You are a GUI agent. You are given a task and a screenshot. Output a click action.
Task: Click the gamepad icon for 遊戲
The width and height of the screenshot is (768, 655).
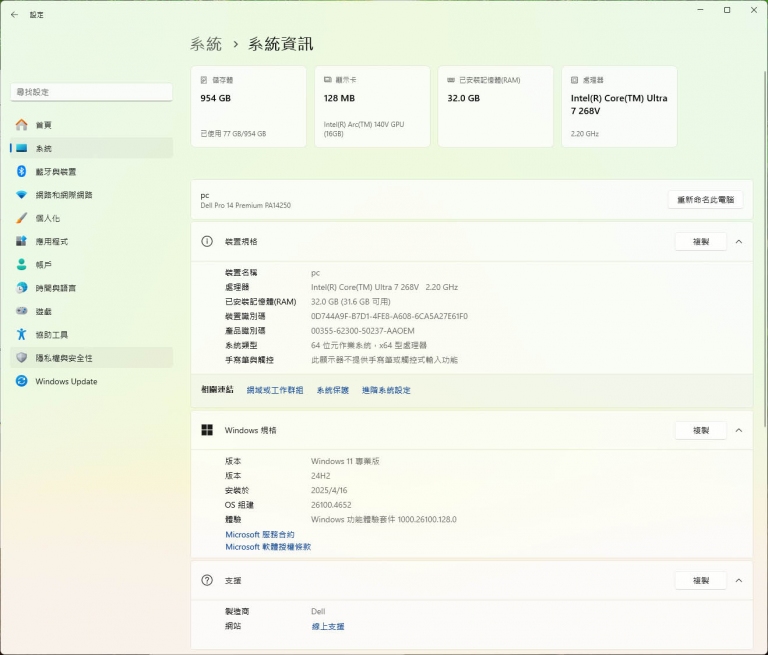pos(22,311)
